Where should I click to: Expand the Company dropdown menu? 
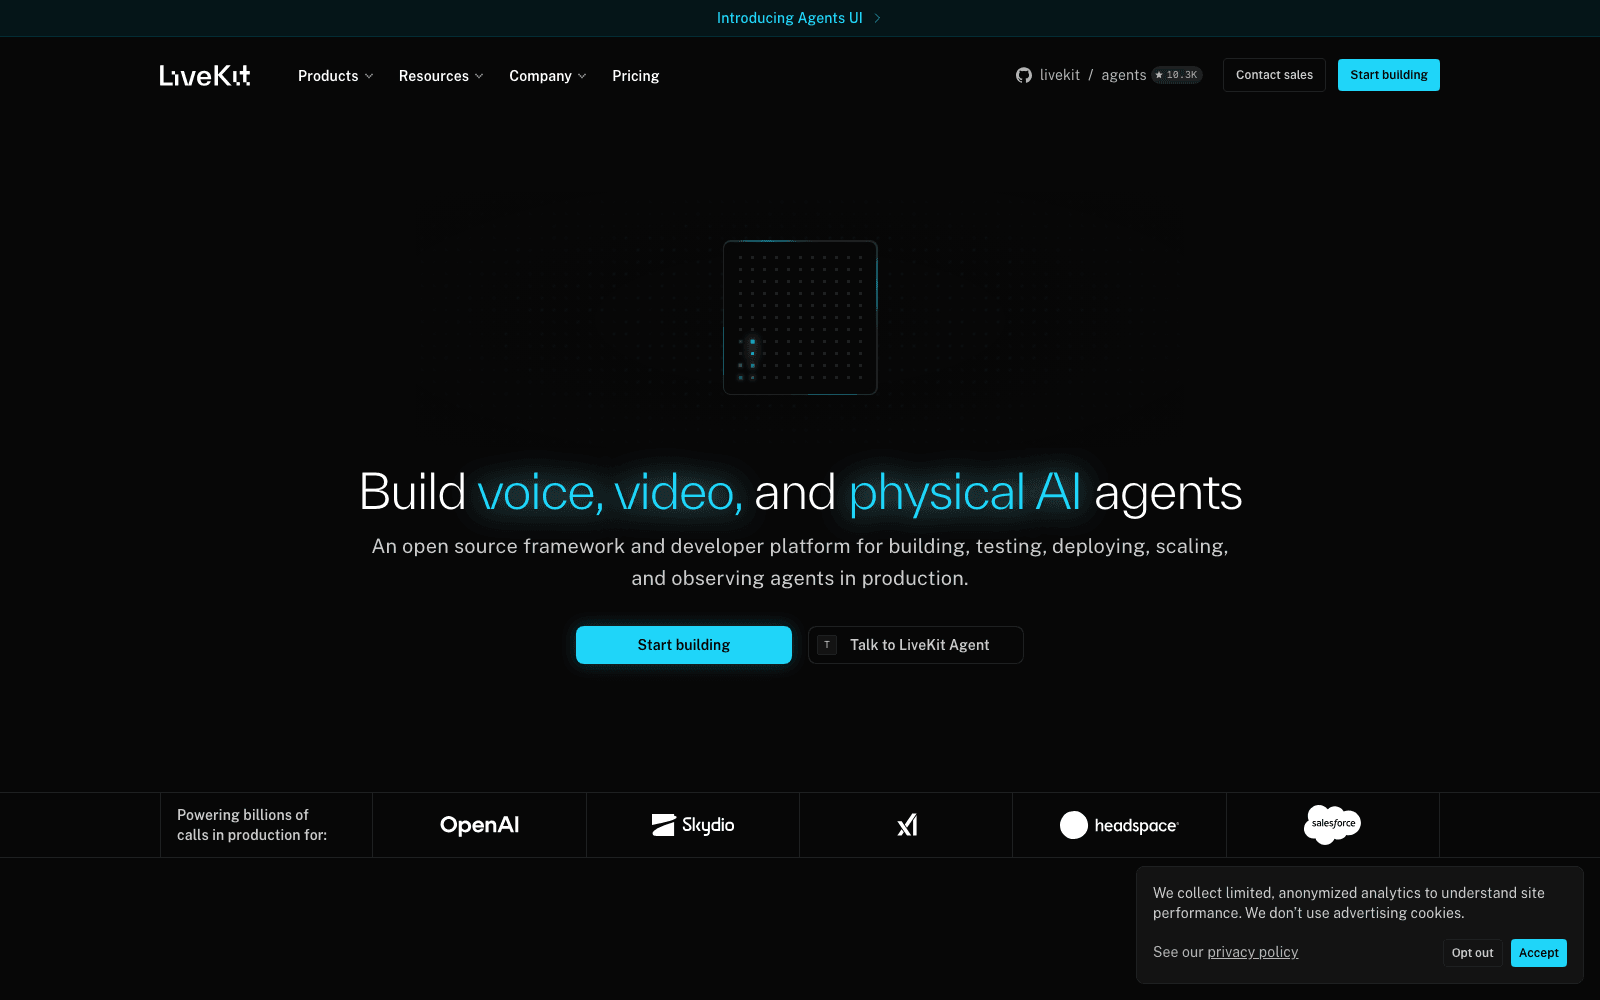coord(548,76)
